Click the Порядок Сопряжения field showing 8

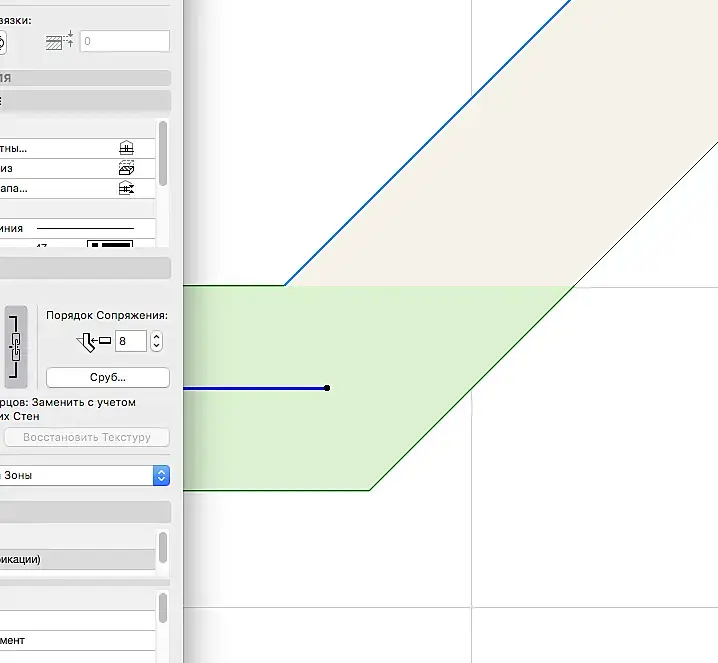131,341
